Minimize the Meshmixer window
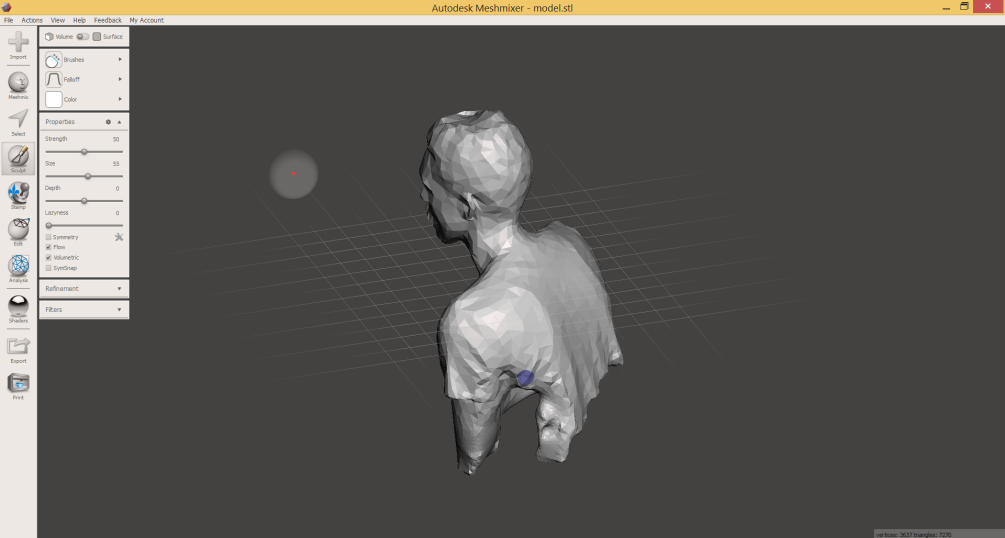 [946, 7]
